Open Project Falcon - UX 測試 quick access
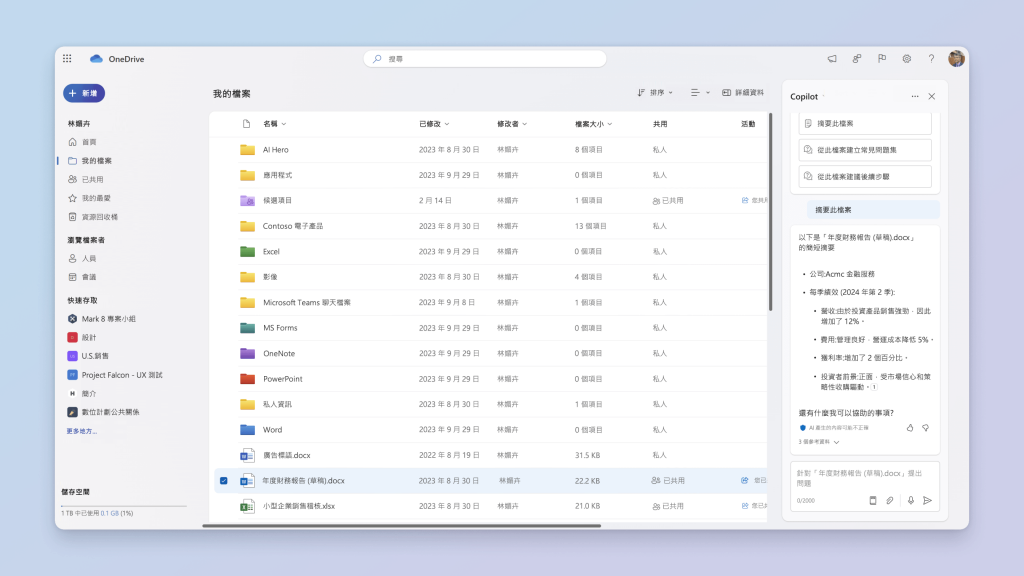 tap(115, 375)
